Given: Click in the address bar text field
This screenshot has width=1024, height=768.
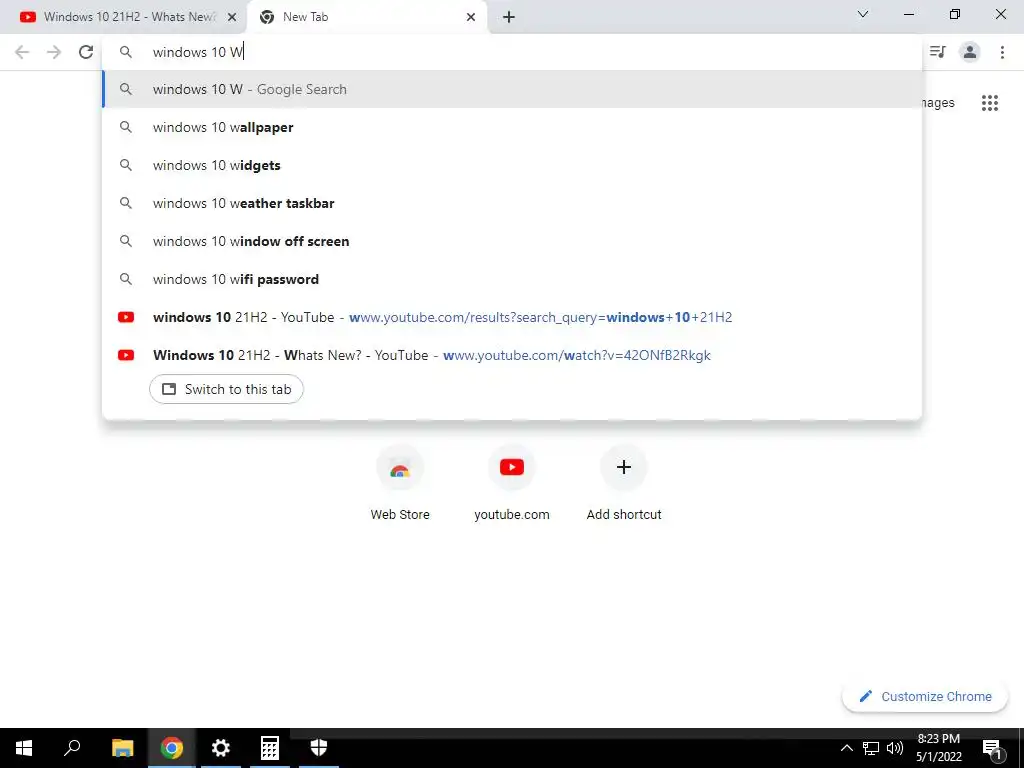Looking at the screenshot, I should 513,52.
